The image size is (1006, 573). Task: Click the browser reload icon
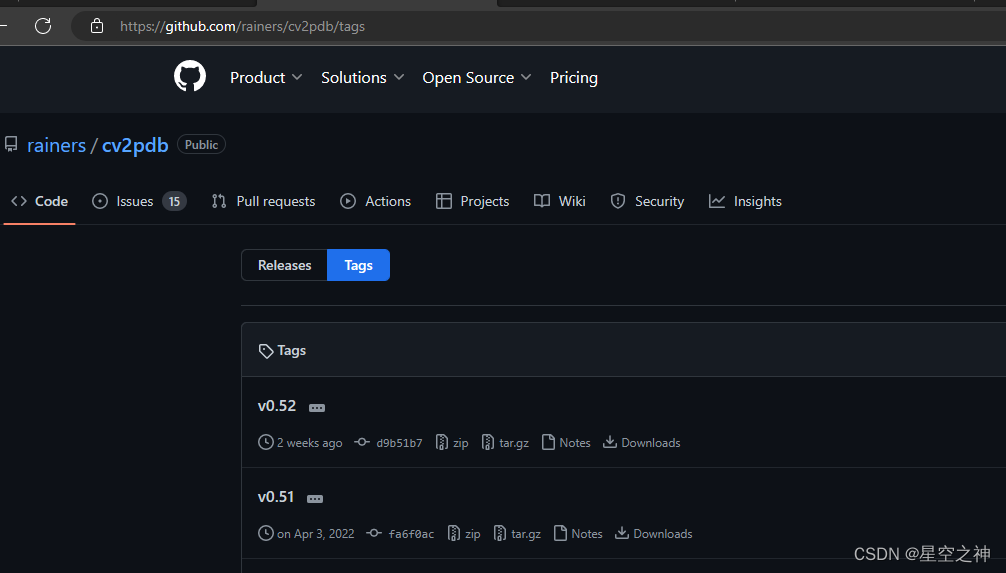(x=43, y=26)
